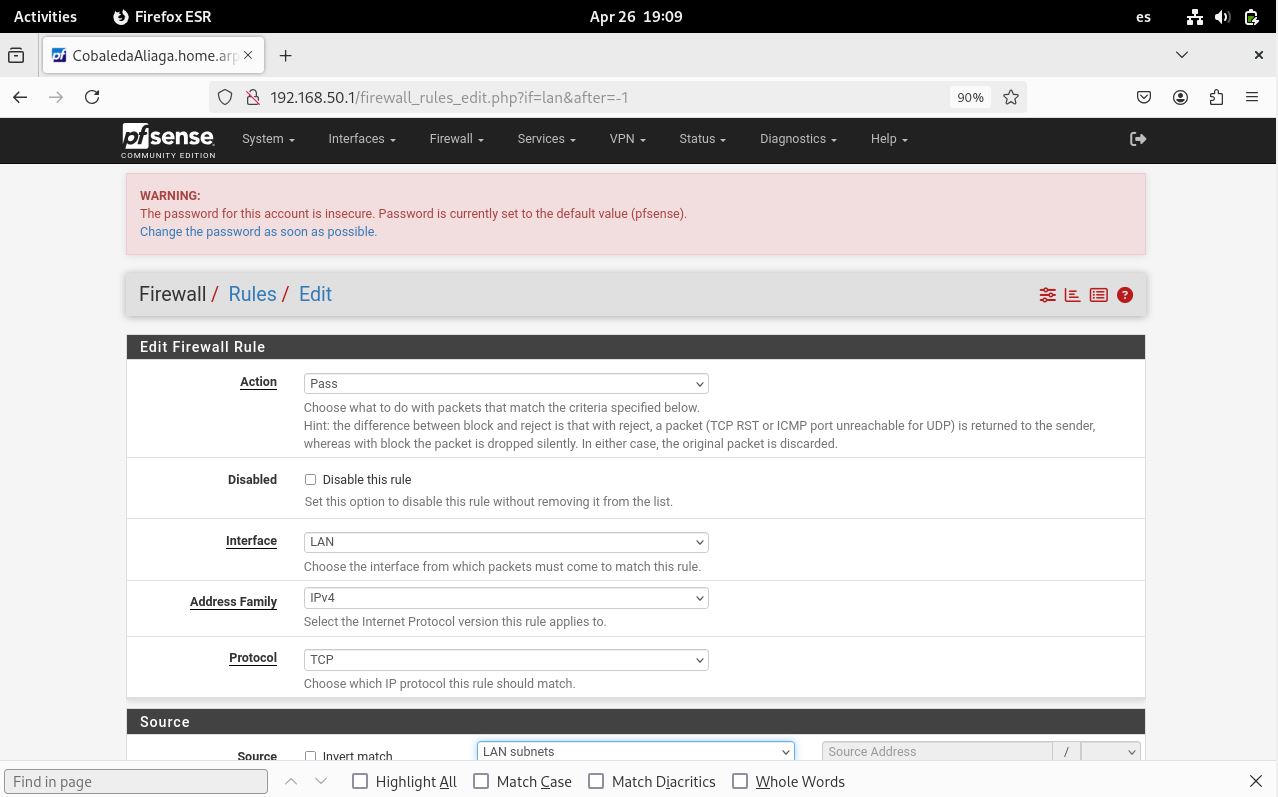
Task: Open the Action dropdown set to Pass
Action: pos(505,384)
